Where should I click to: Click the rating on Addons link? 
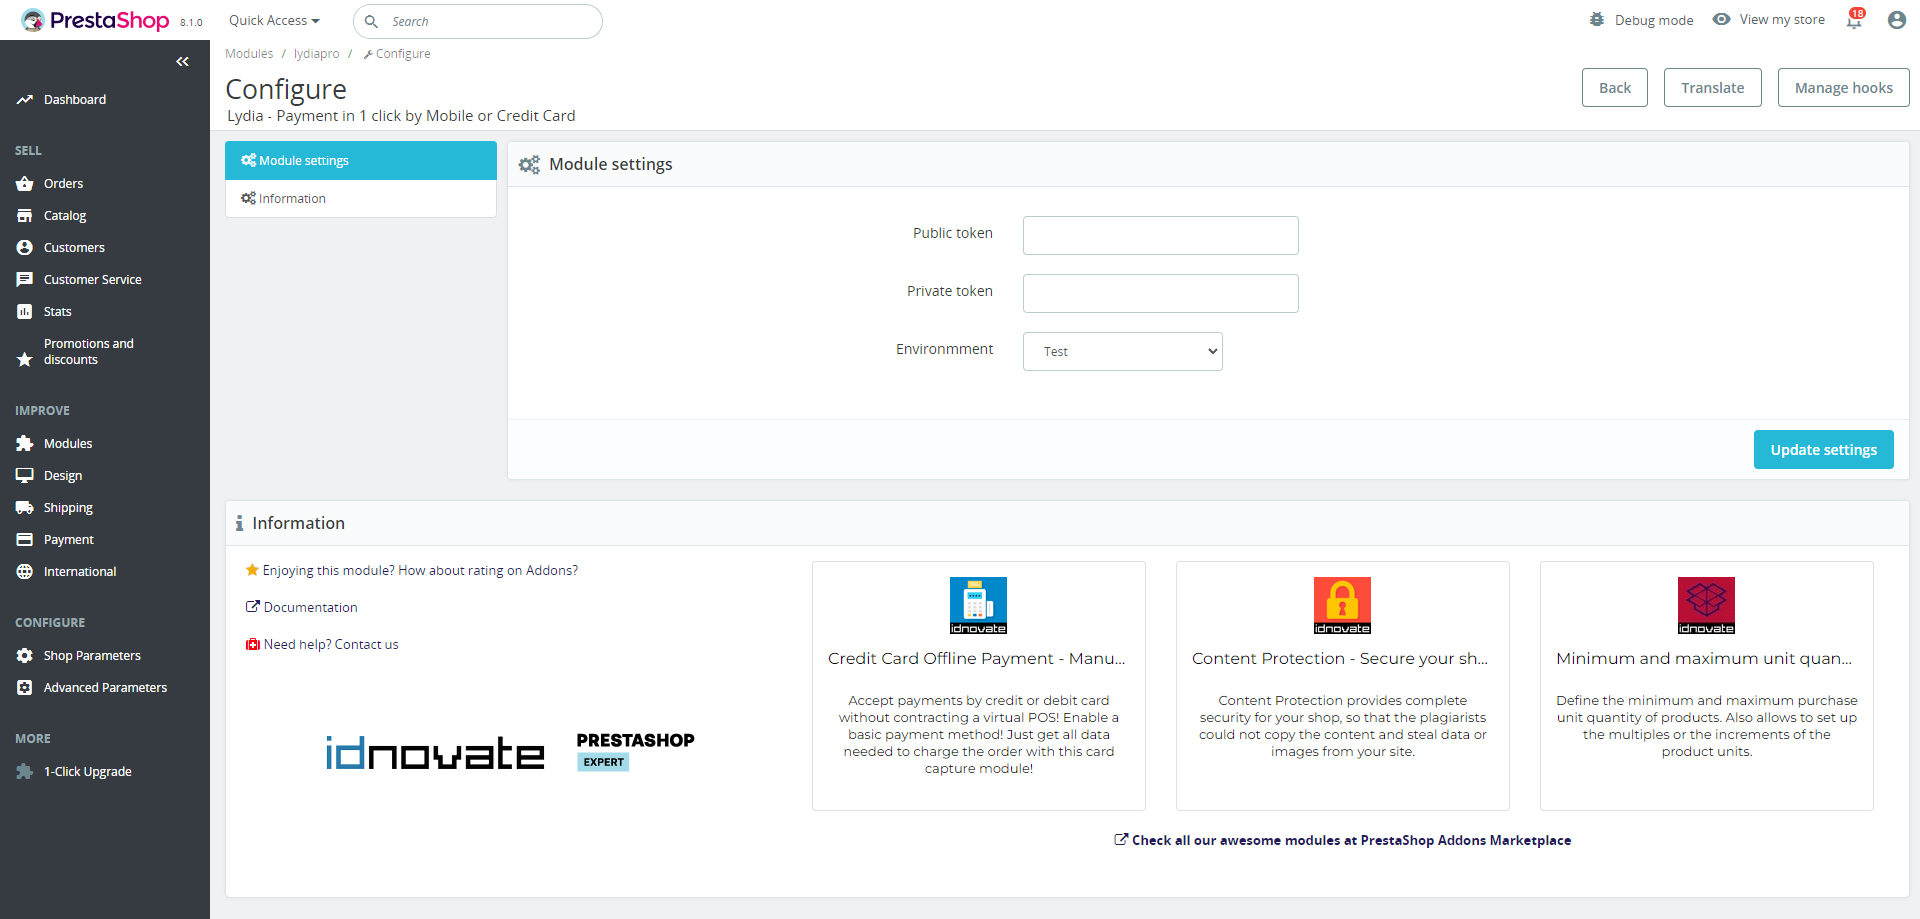tap(412, 571)
